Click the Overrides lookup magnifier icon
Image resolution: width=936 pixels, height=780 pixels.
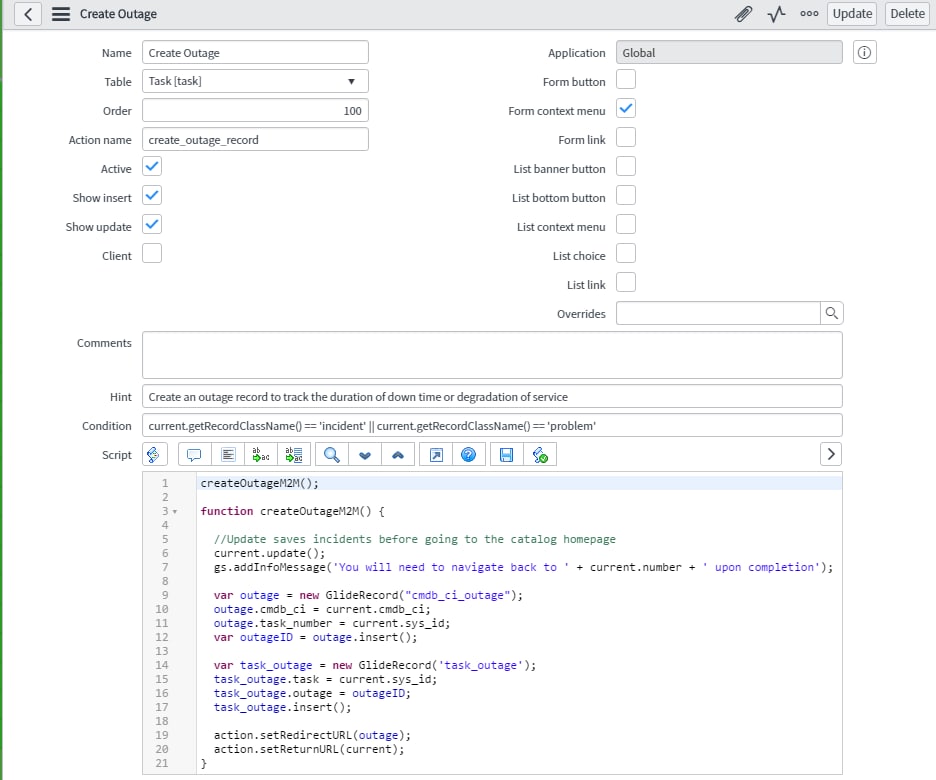point(832,313)
